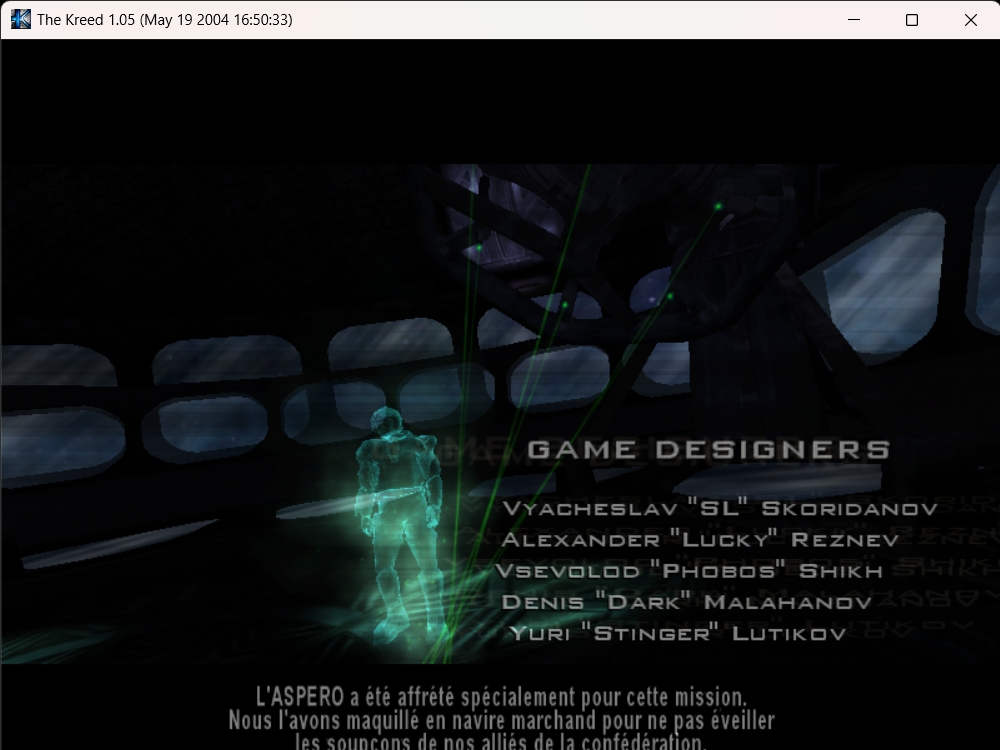Viewport: 1000px width, 750px height.
Task: Select the credit Alexander "Lucky" Reznev
Action: point(700,540)
